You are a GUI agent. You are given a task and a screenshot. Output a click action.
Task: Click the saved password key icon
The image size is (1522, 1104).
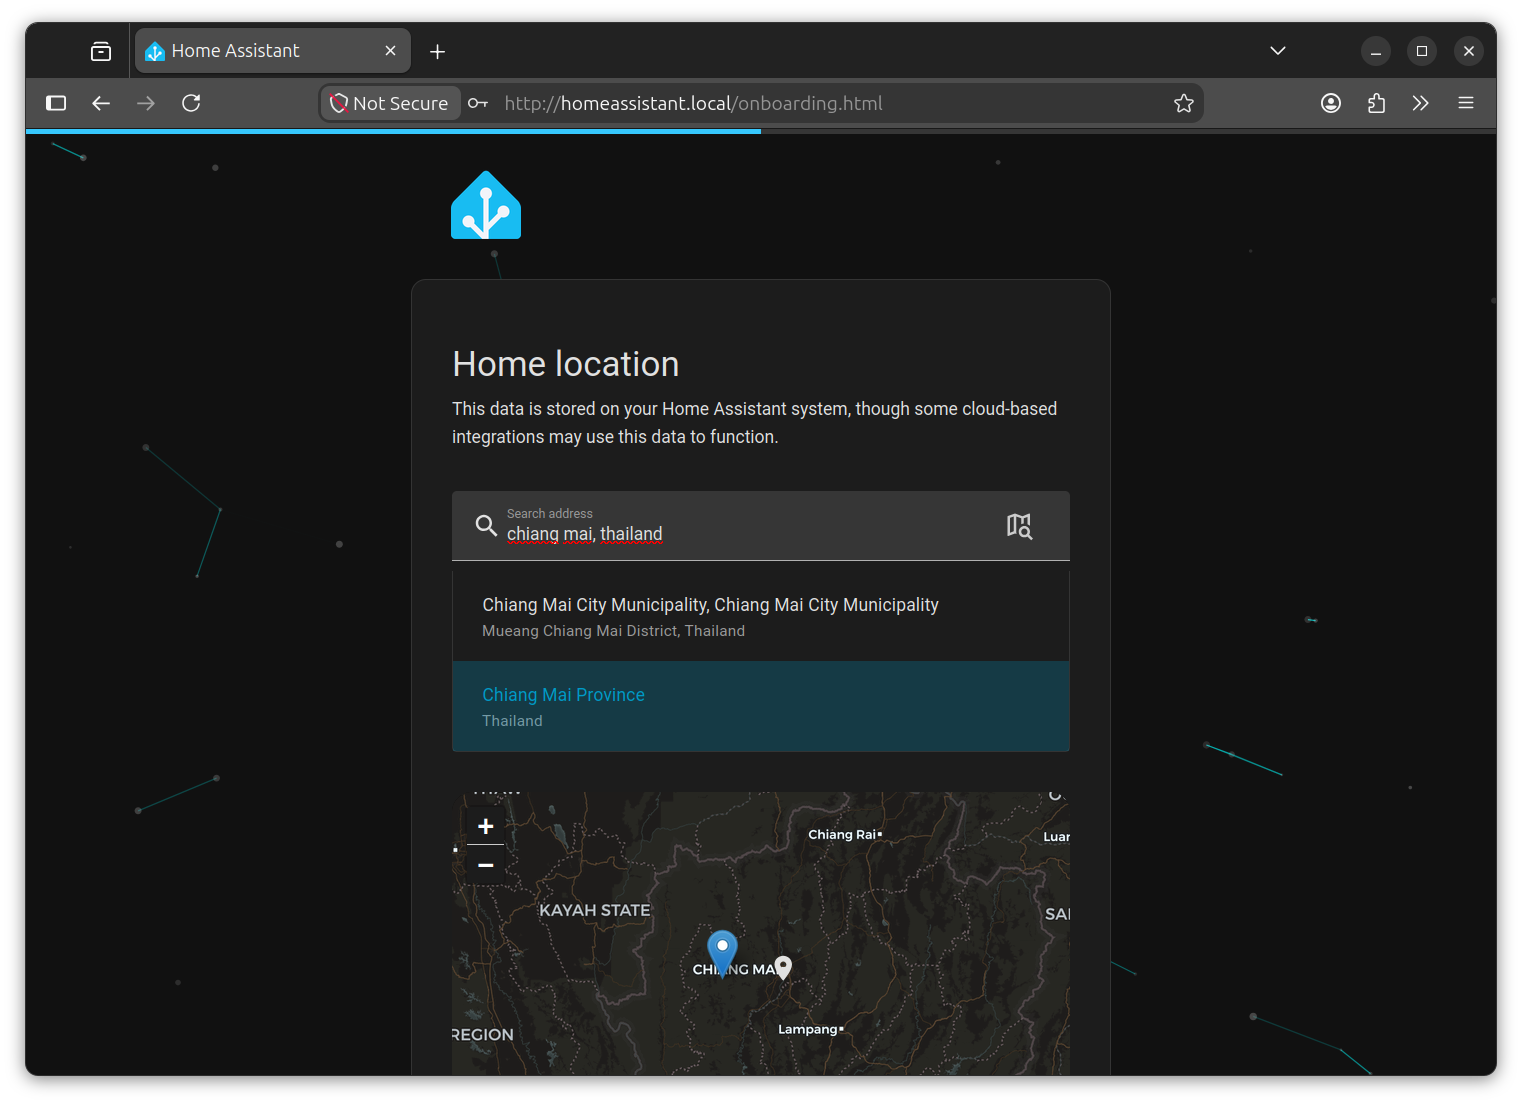tap(478, 103)
